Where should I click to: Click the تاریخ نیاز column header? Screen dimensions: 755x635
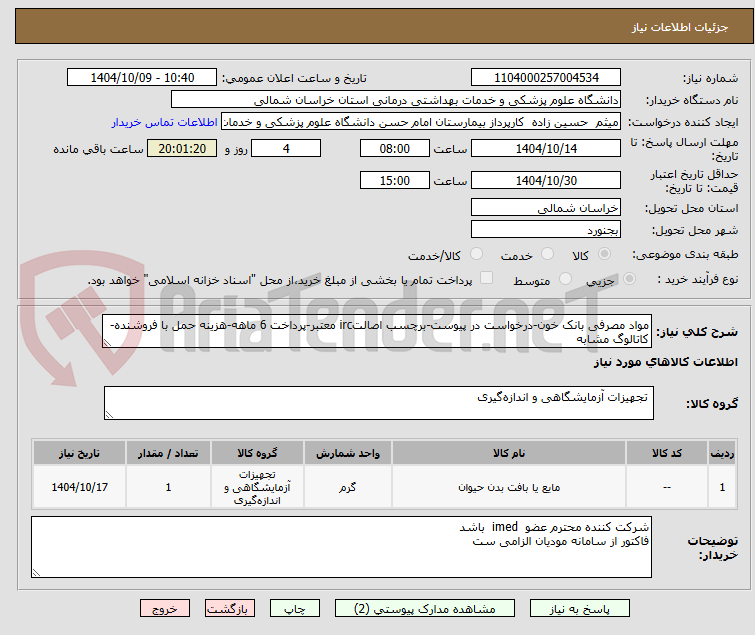coord(79,453)
